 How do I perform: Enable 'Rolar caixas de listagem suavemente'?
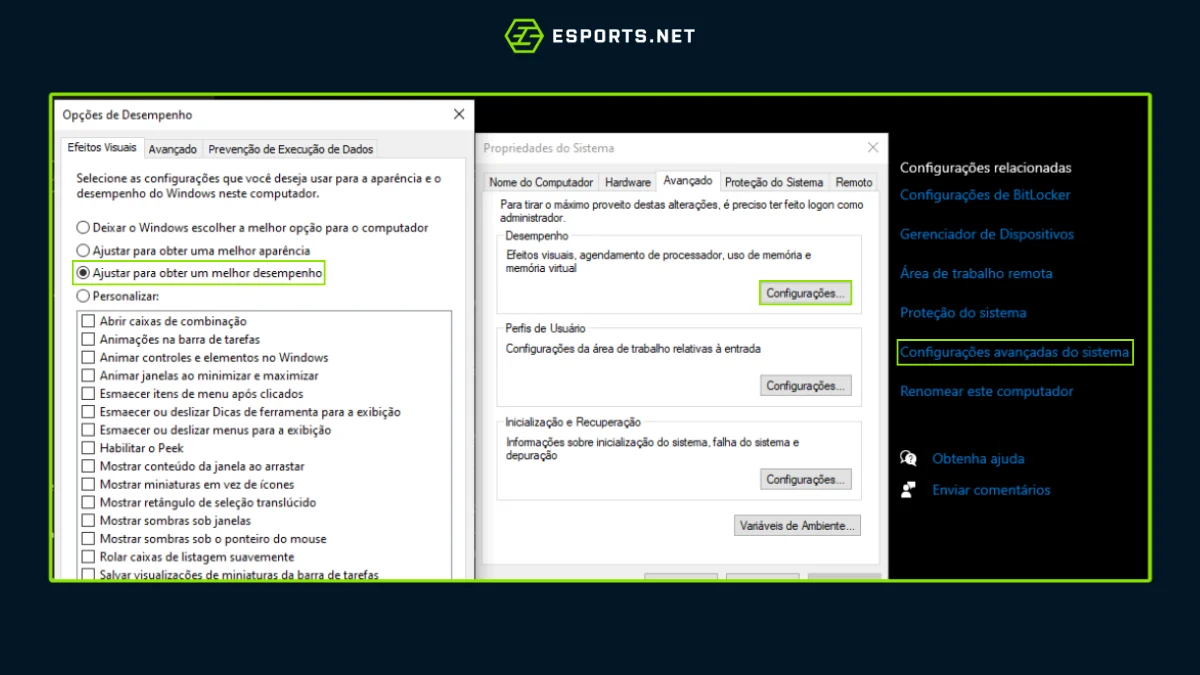coord(88,556)
